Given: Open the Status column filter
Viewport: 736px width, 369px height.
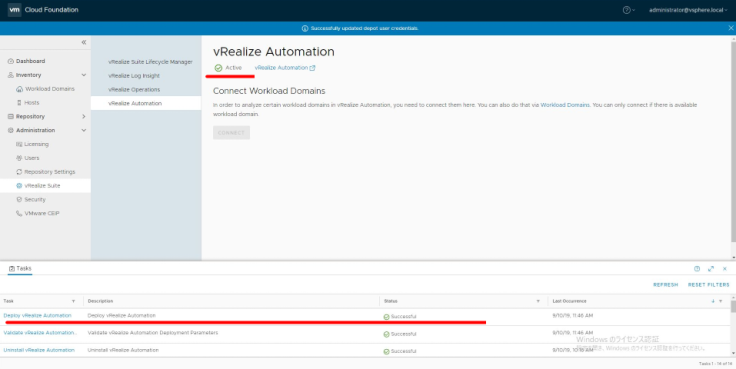Looking at the screenshot, I should point(538,301).
